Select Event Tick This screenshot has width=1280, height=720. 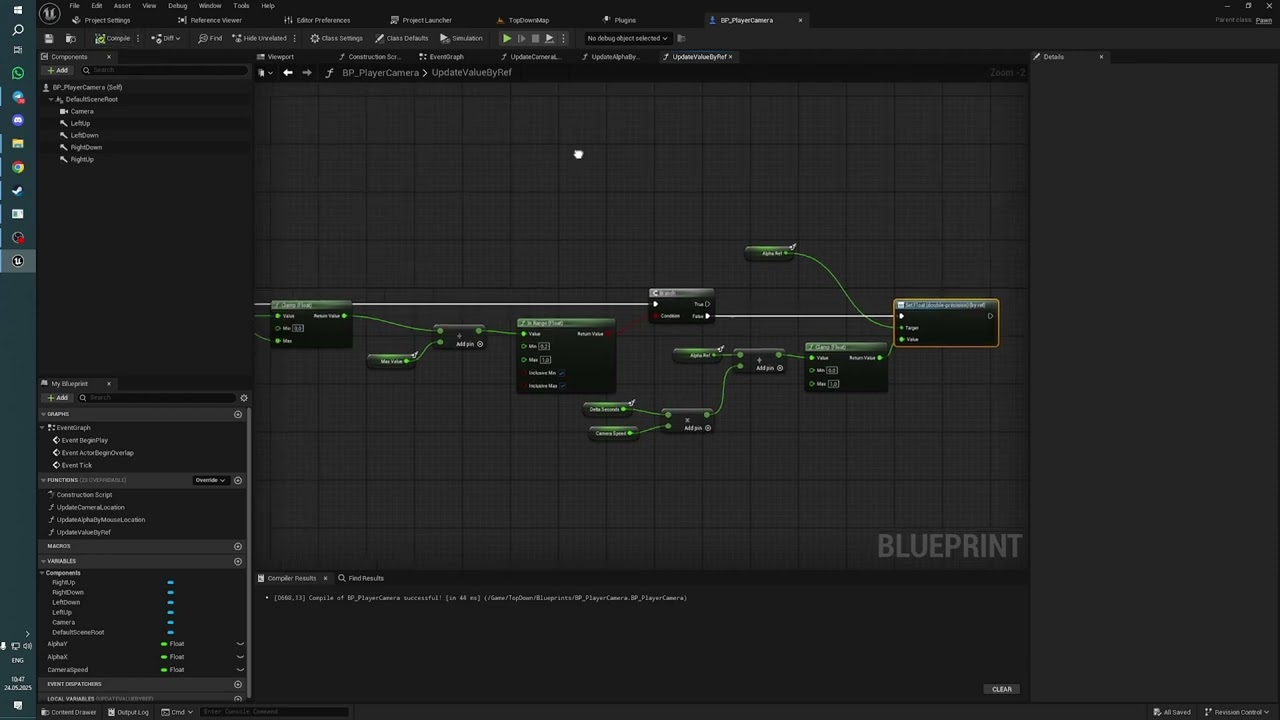pyautogui.click(x=76, y=465)
